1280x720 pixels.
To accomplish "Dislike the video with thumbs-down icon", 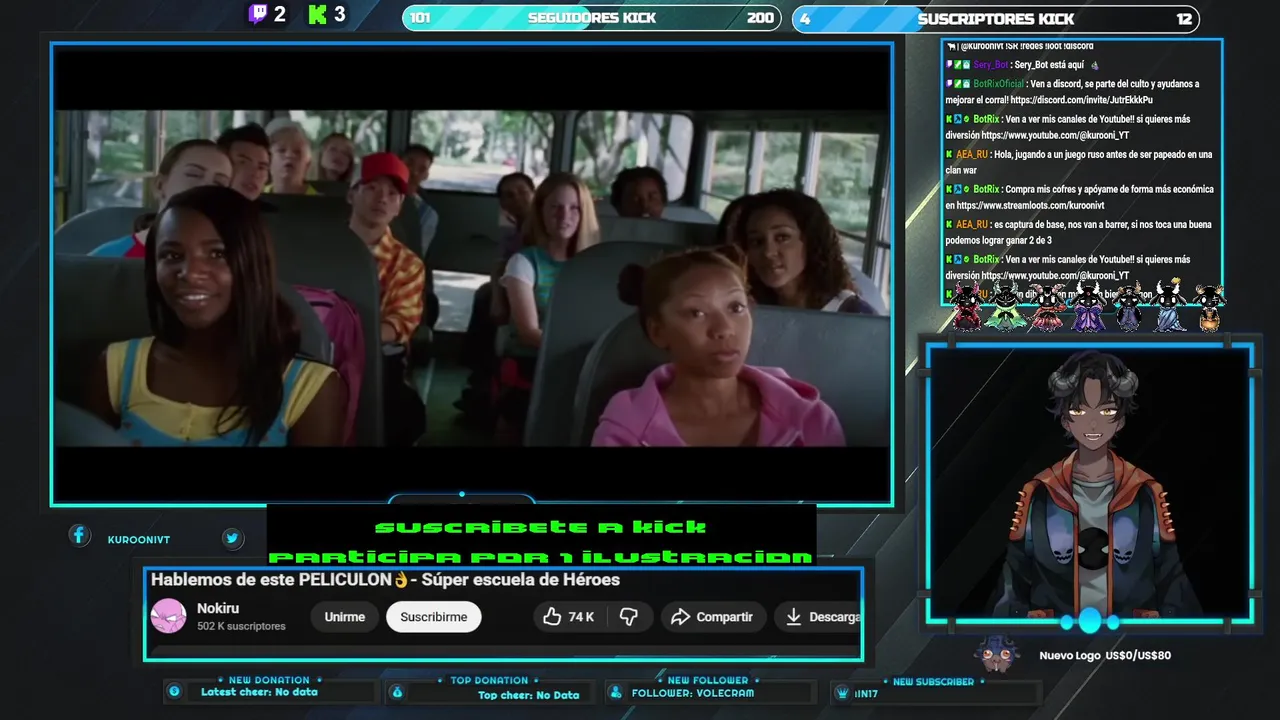I will 629,617.
